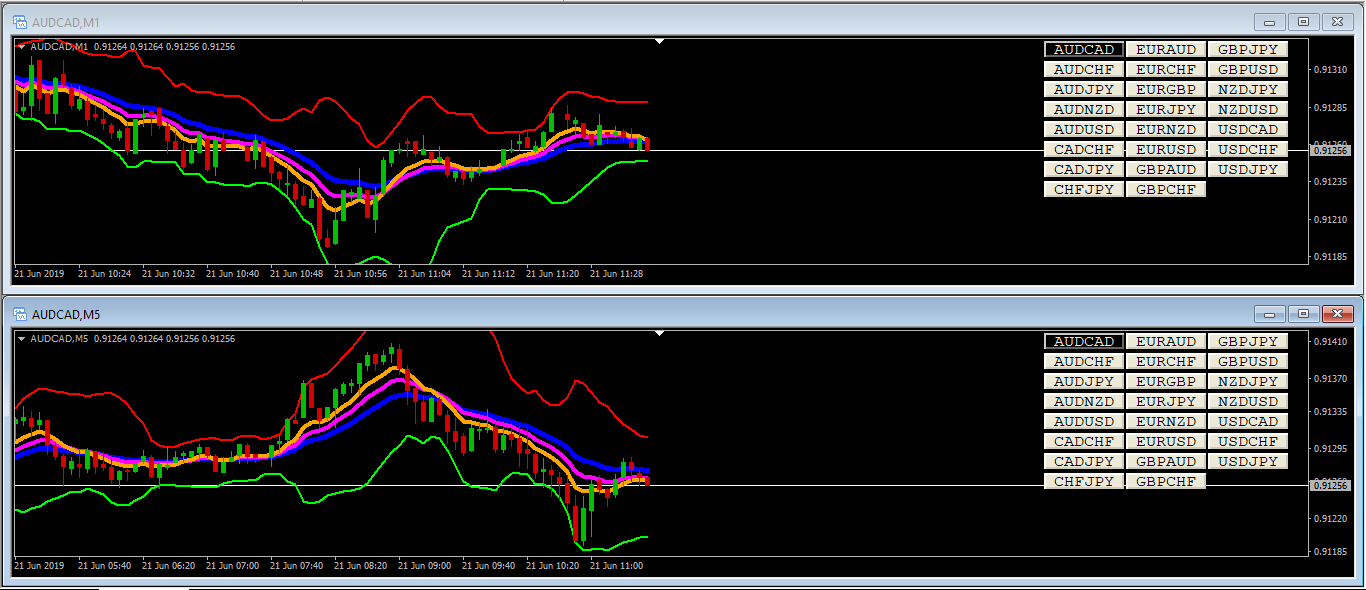Click the chart shift marker atop the M5 chart
This screenshot has width=1366, height=590.
[659, 333]
